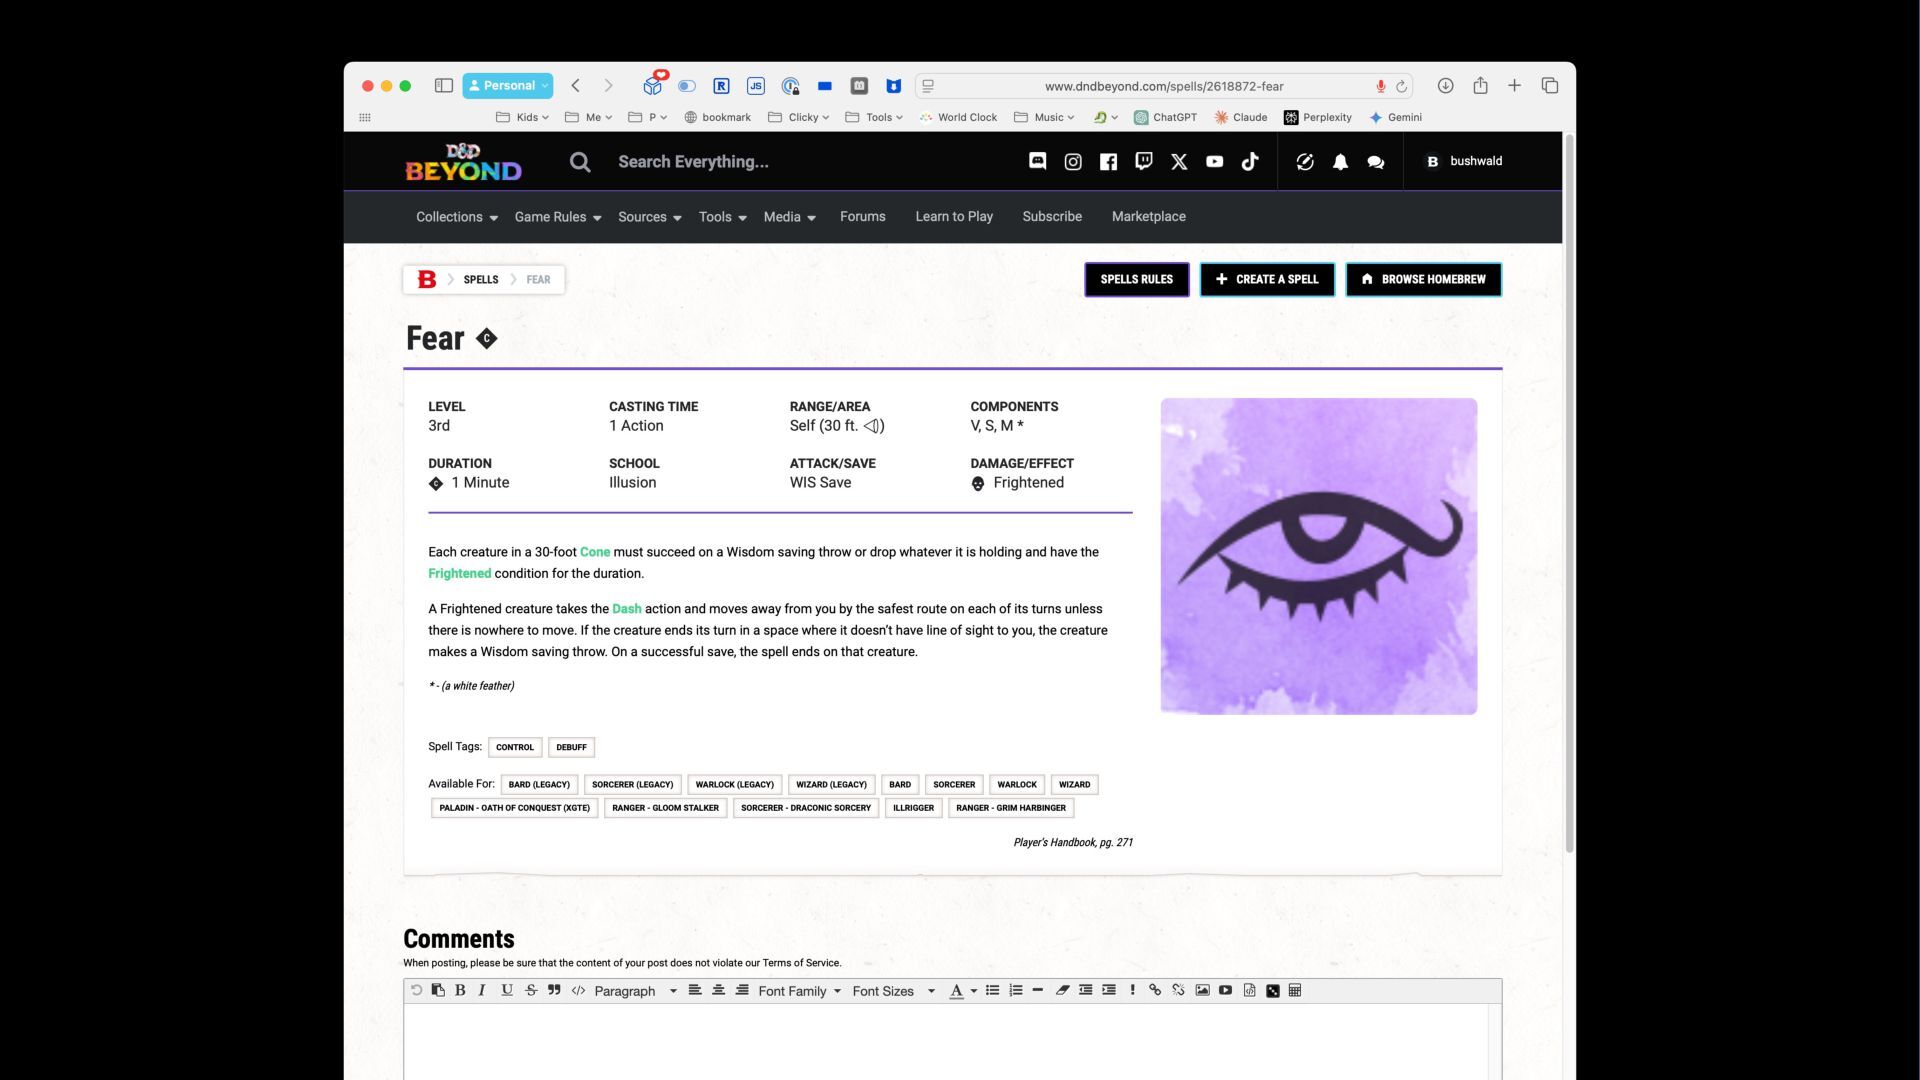This screenshot has width=1920, height=1080.
Task: Apply underline formatting in comment editor
Action: tap(507, 990)
